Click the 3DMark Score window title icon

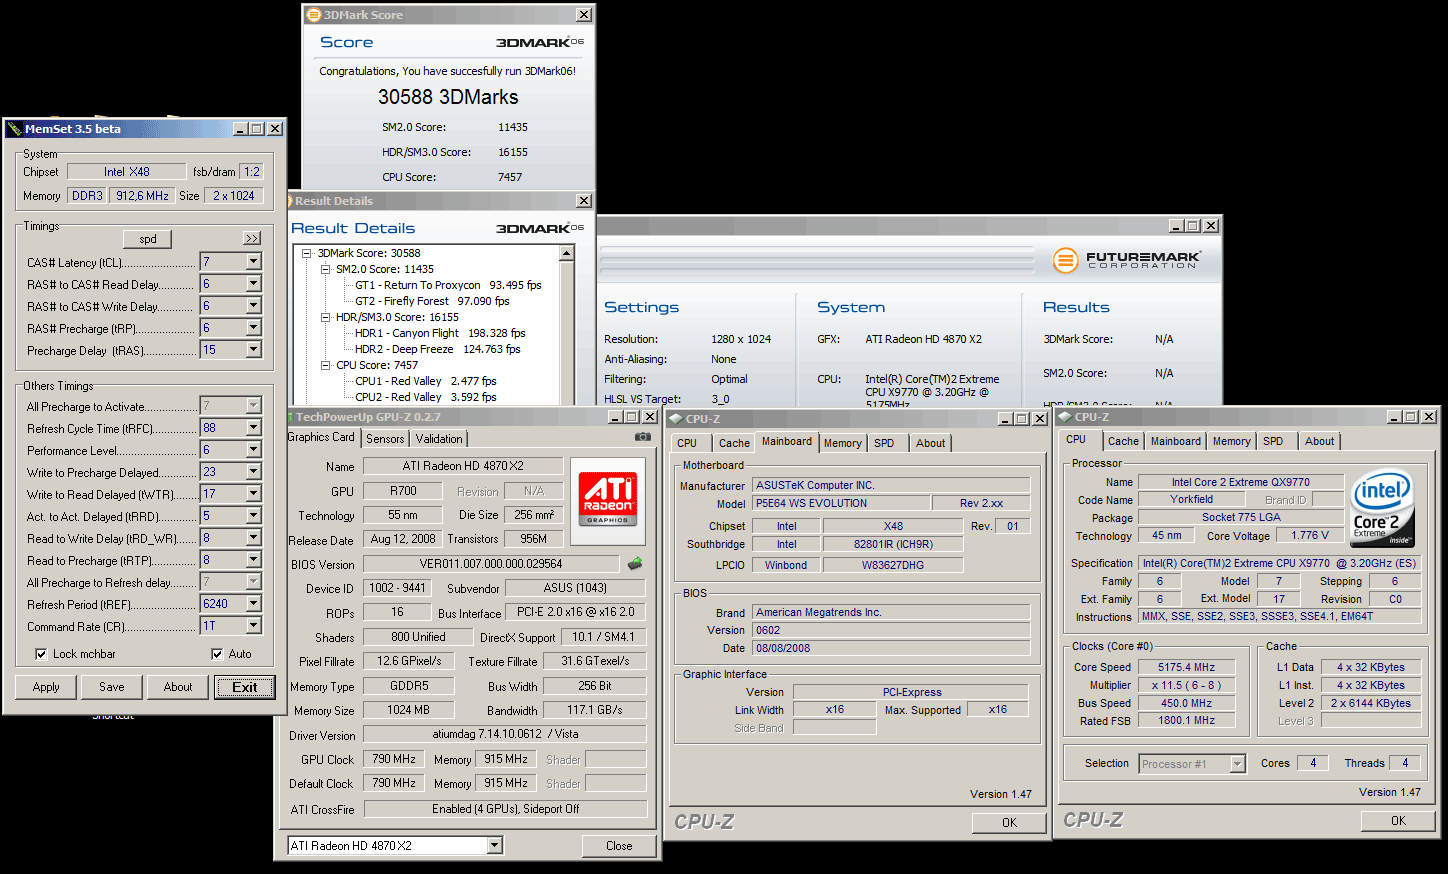(x=313, y=15)
